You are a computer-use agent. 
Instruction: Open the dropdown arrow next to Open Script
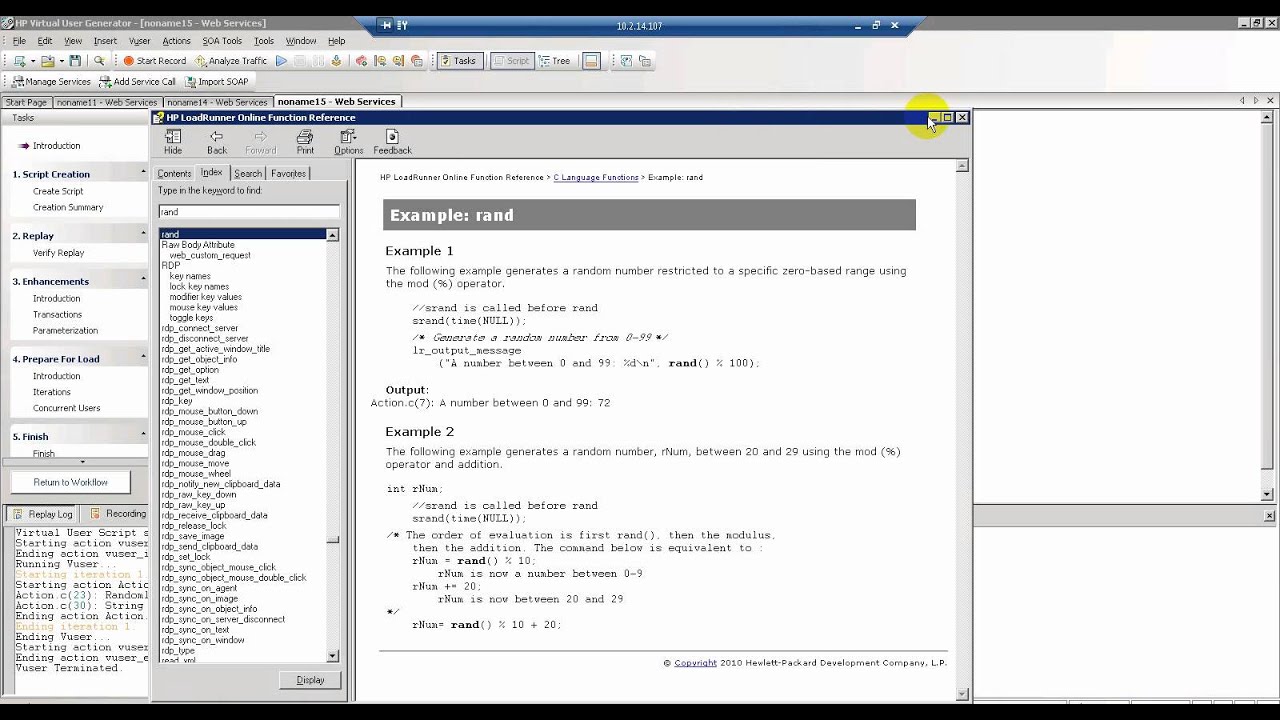(61, 61)
